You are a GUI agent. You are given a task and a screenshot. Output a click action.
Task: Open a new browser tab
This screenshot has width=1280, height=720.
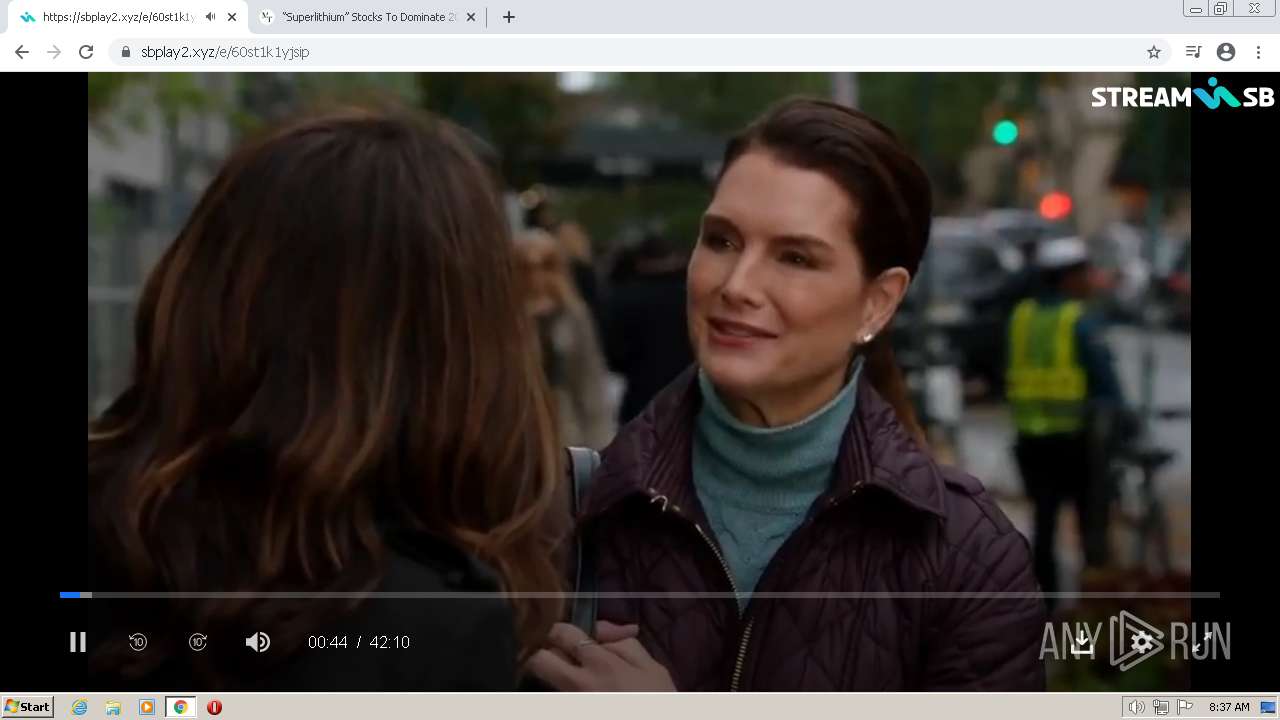508,17
